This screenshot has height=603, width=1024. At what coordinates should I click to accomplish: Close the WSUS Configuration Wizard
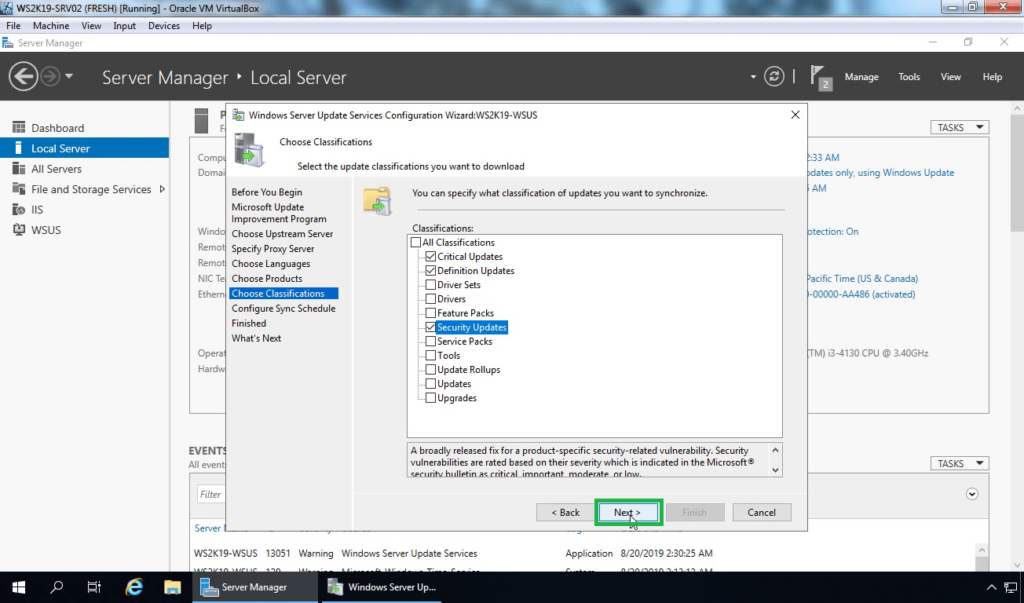pos(795,115)
